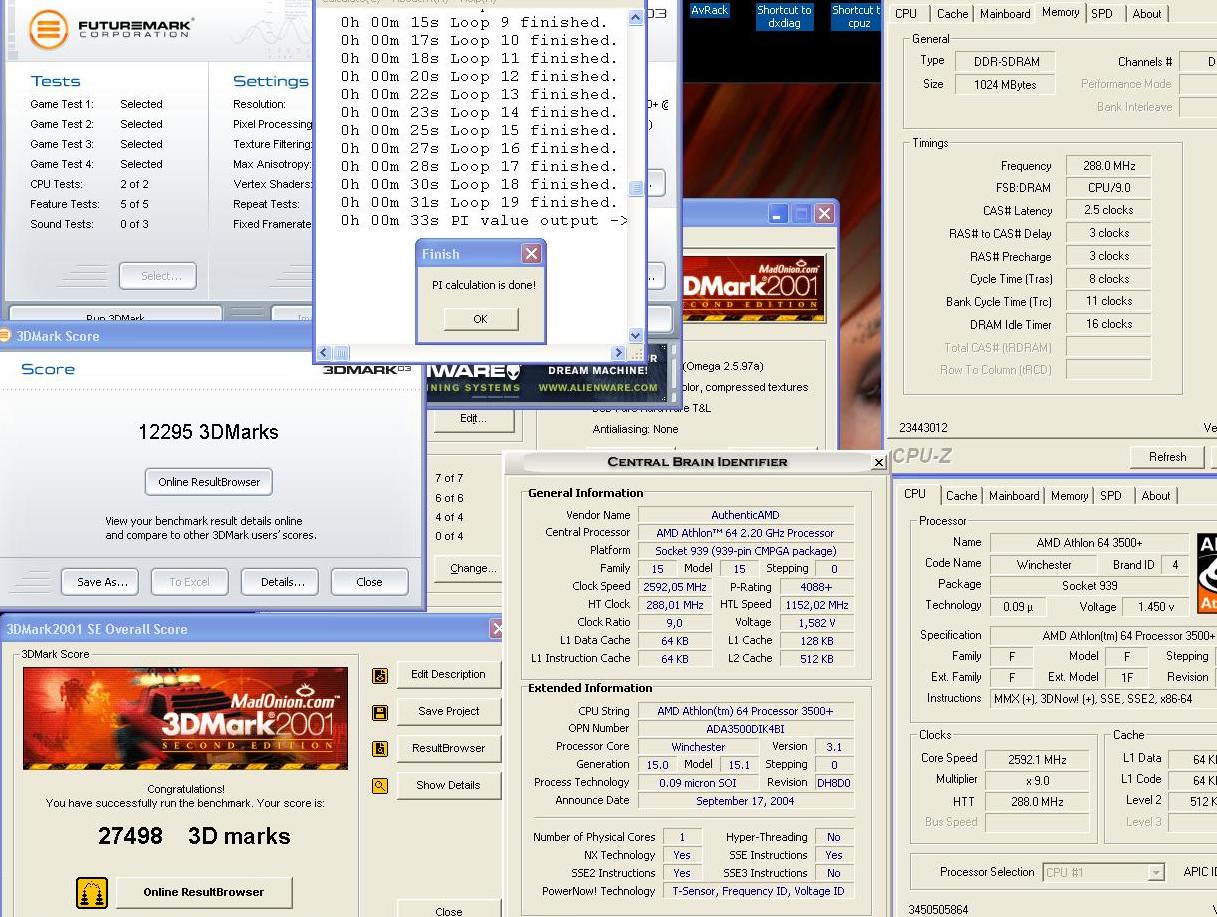
Task: Click the Super PI scroll-down arrow
Action: 636,336
